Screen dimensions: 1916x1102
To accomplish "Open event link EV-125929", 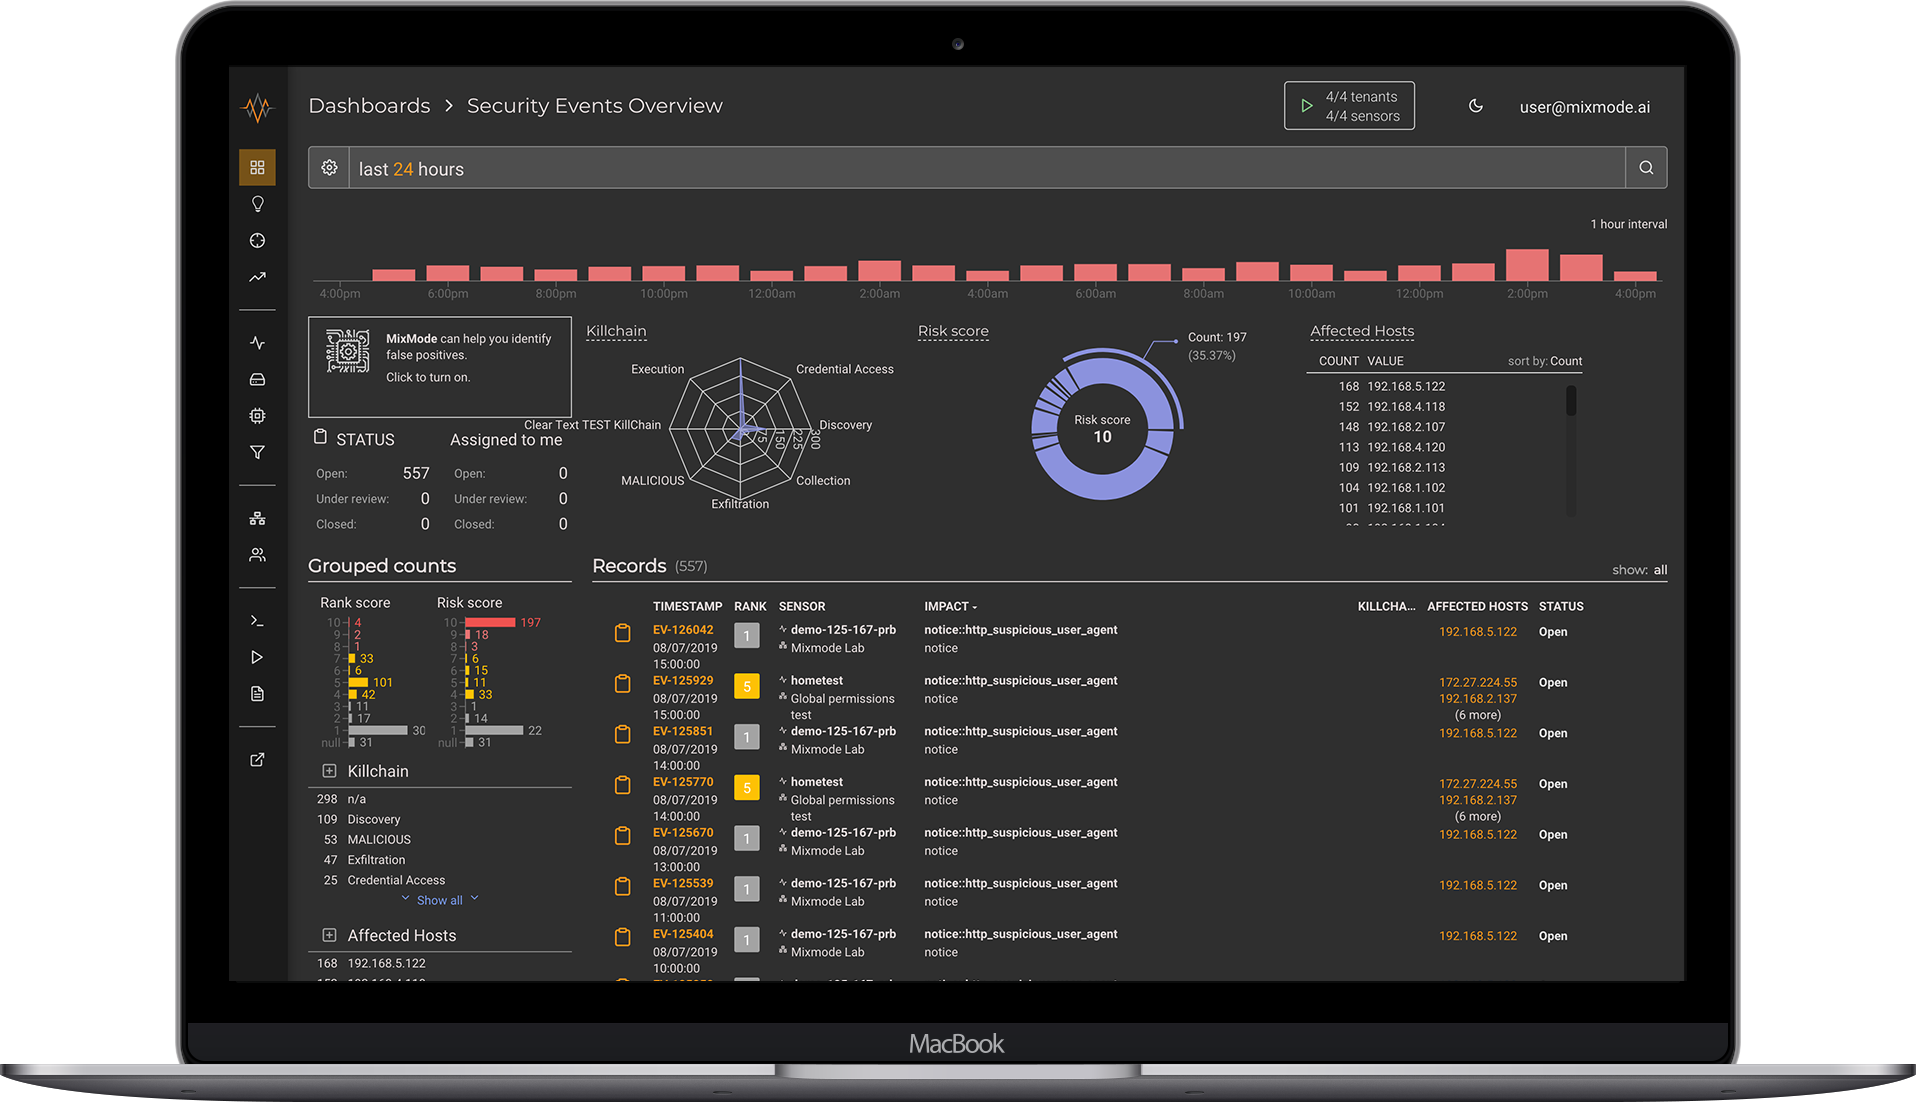I will 683,681.
